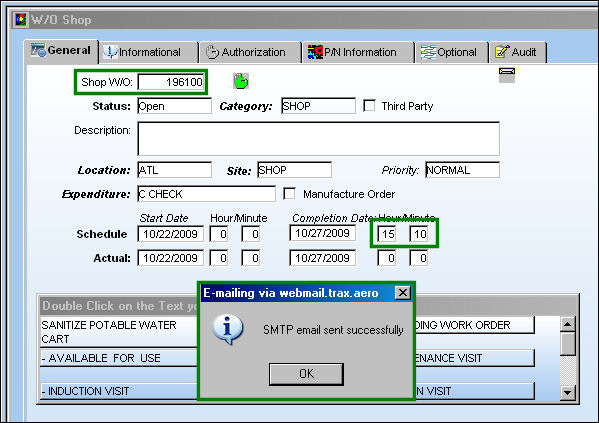Click the cell ending in WORK ORDER

coord(475,325)
